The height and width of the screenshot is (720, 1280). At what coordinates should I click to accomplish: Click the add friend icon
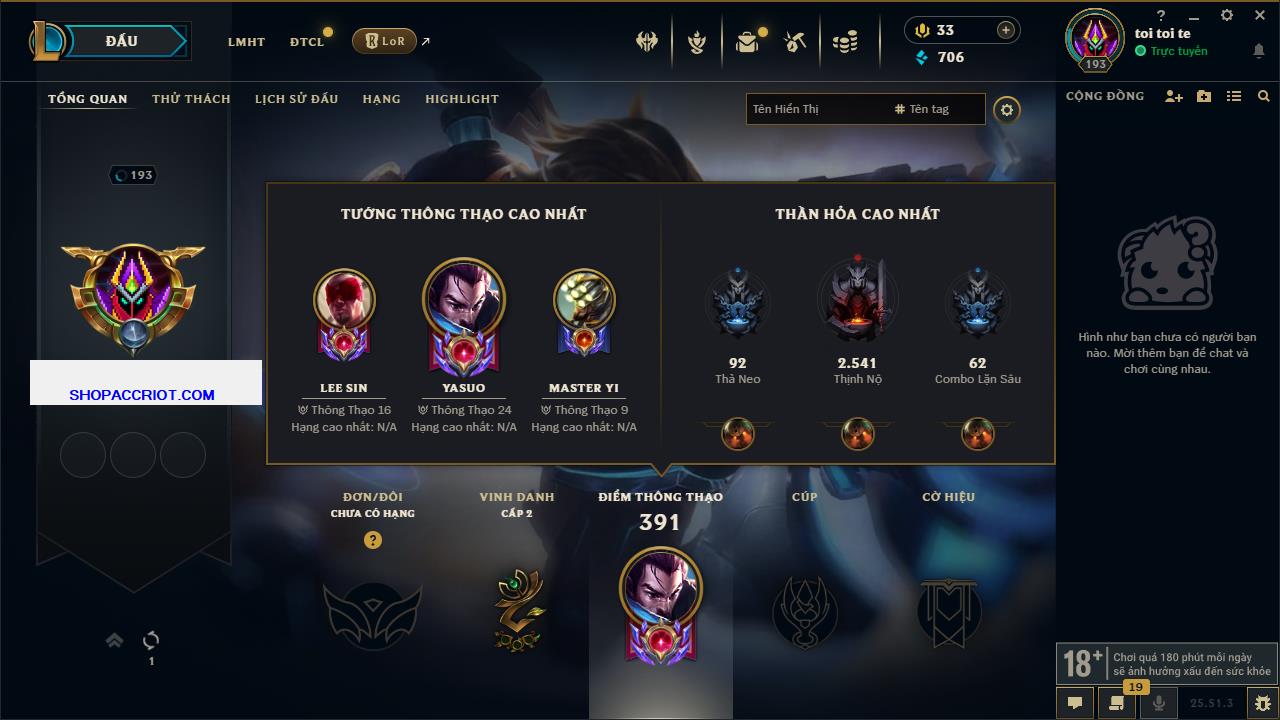tap(1174, 96)
